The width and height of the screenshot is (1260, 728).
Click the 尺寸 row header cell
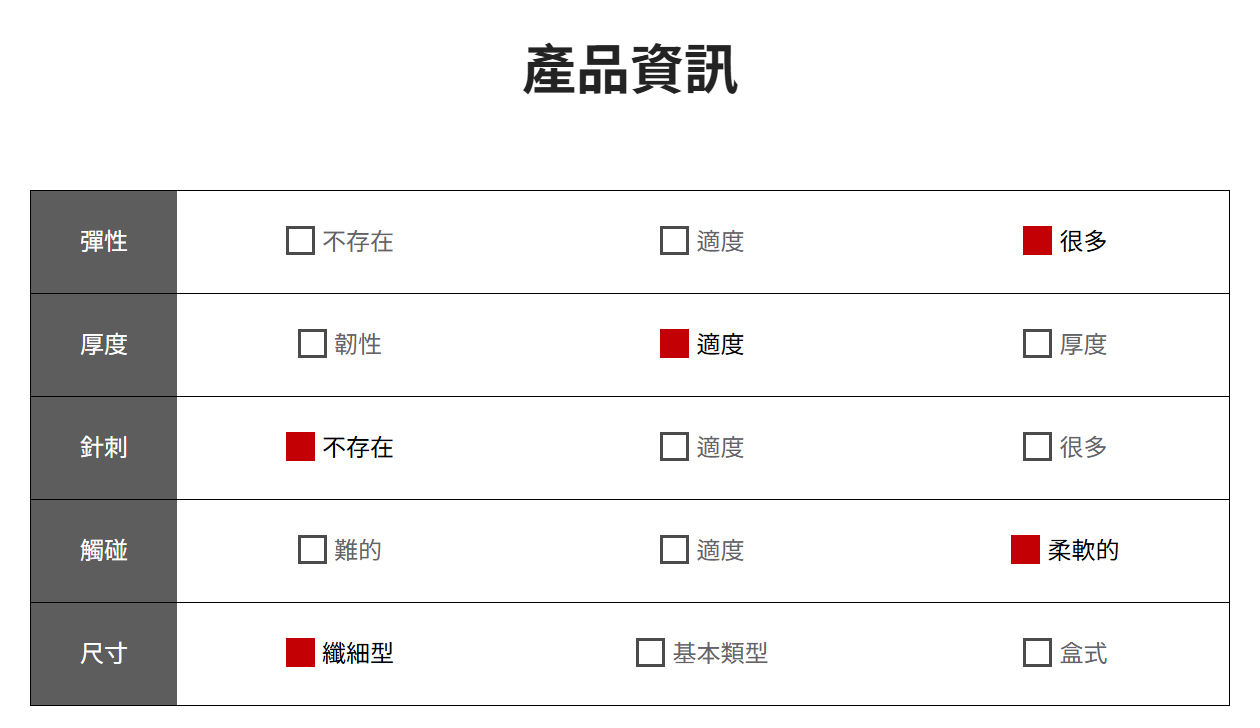click(x=104, y=654)
